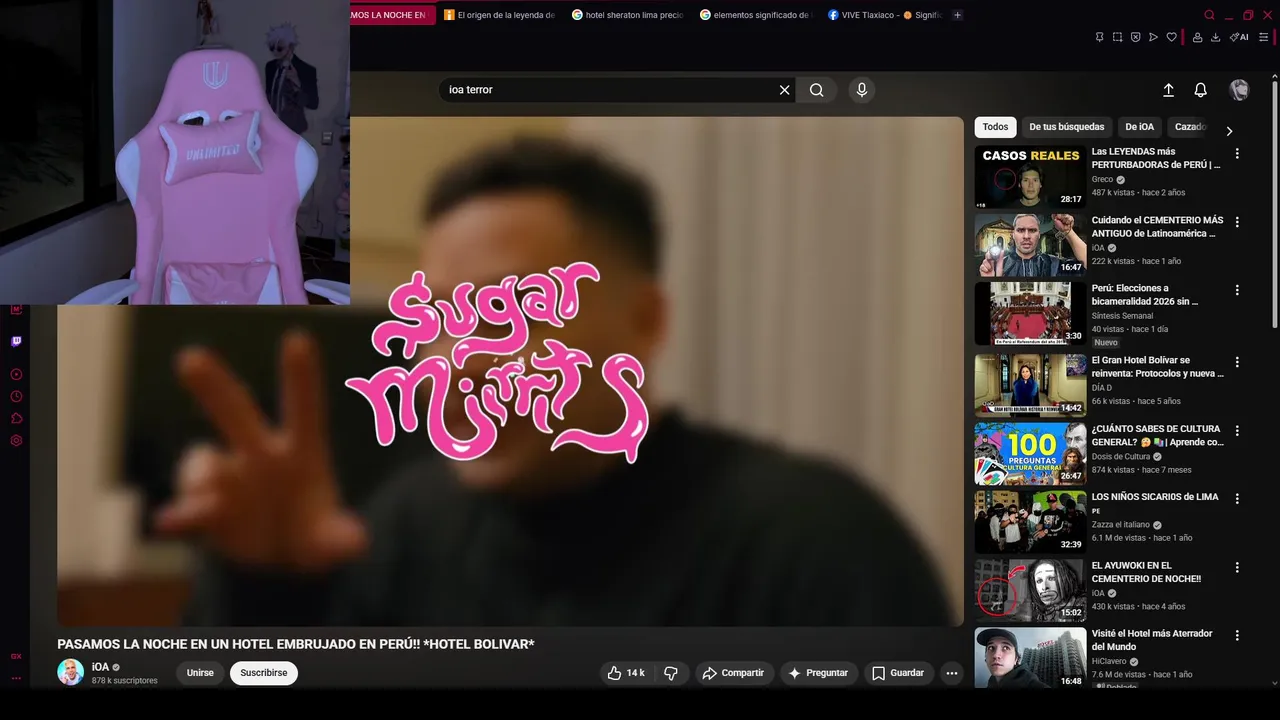Open more actions ellipsis beside Guardar
Viewport: 1280px width, 720px height.
coord(952,673)
